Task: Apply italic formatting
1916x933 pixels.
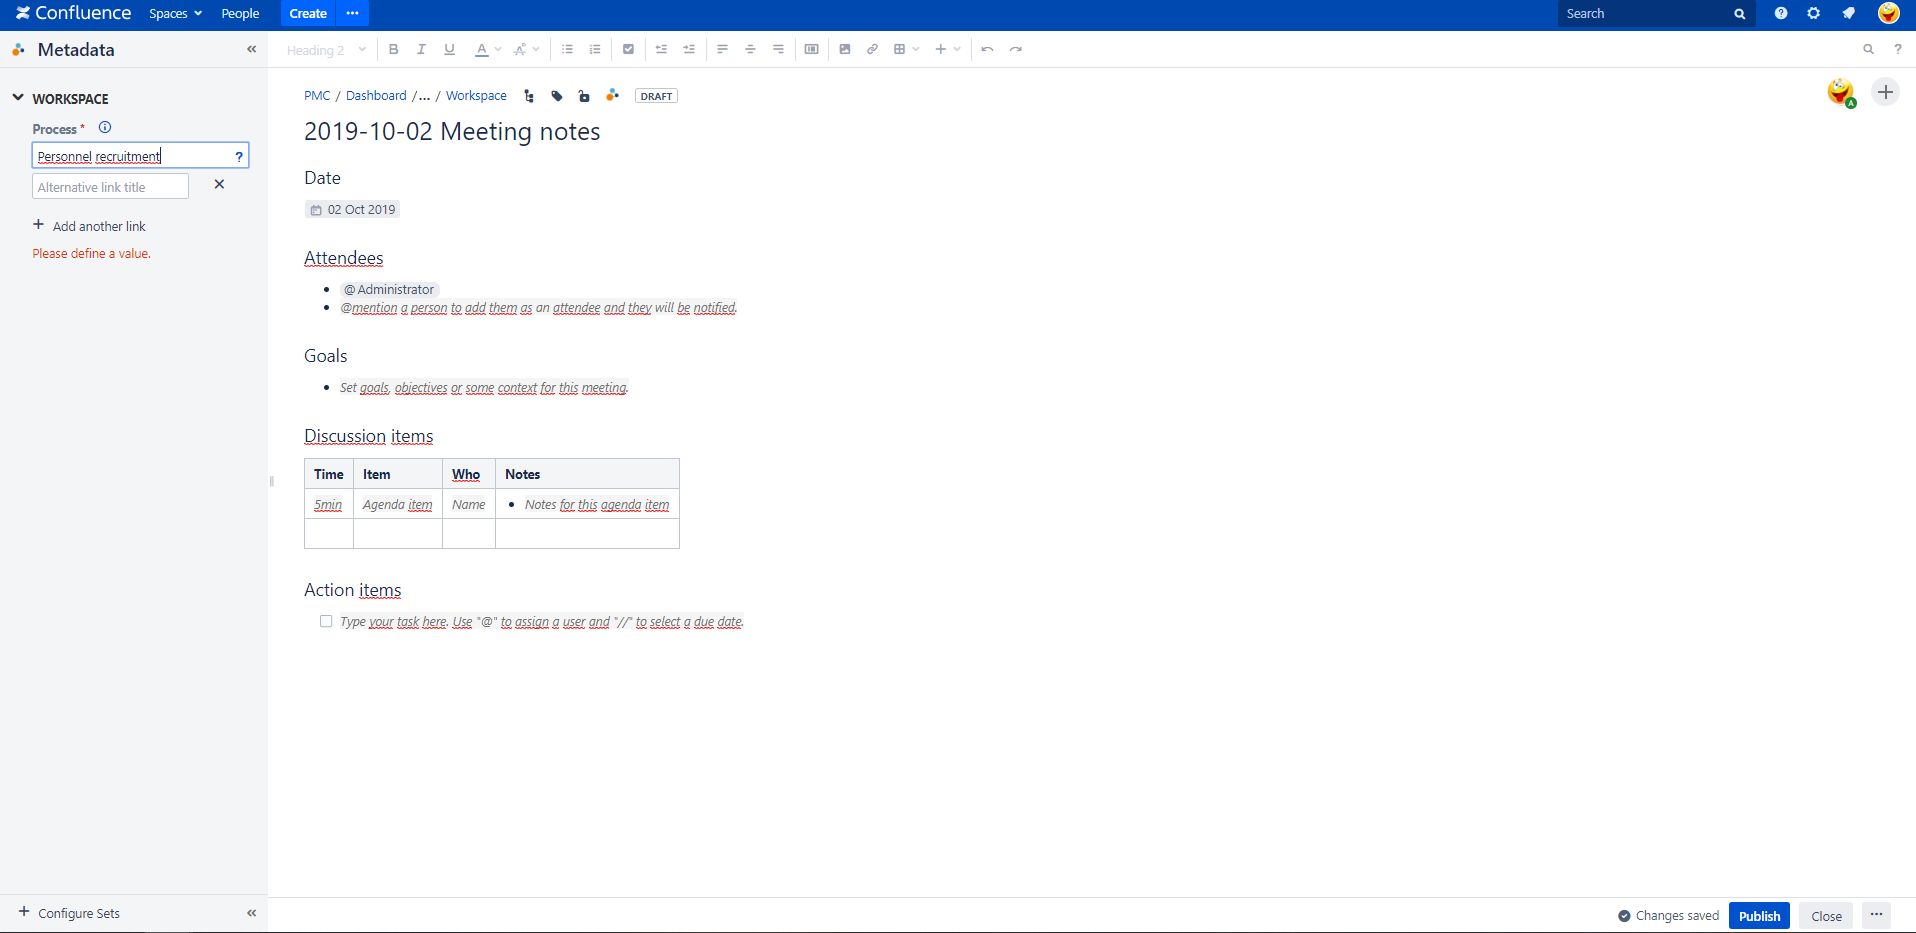Action: [x=421, y=49]
